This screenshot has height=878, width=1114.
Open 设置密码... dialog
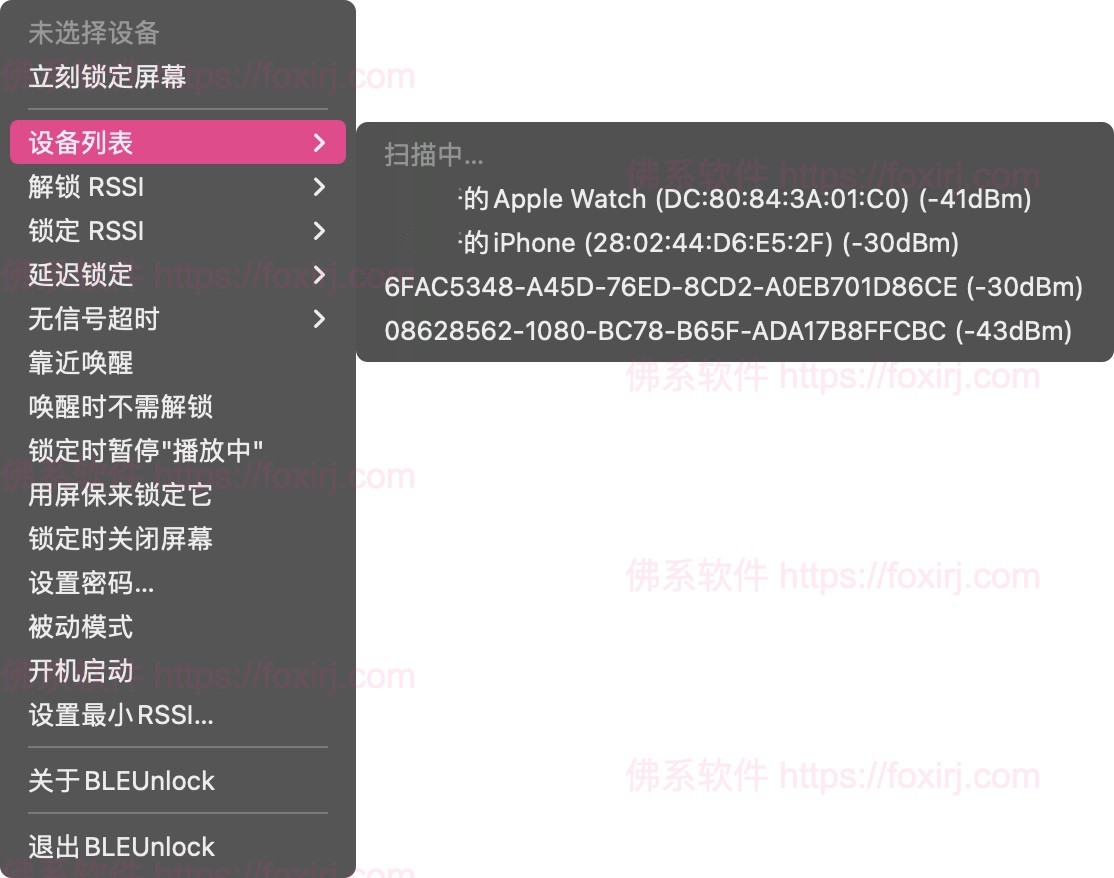click(x=91, y=583)
